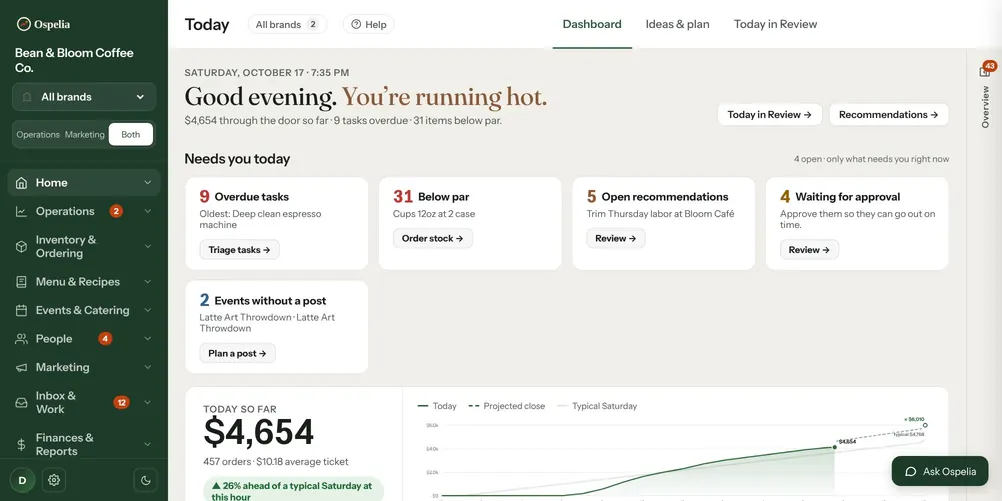This screenshot has height=501, width=1002.
Task: Click the Finances & Reports dollar icon
Action: coord(21,444)
